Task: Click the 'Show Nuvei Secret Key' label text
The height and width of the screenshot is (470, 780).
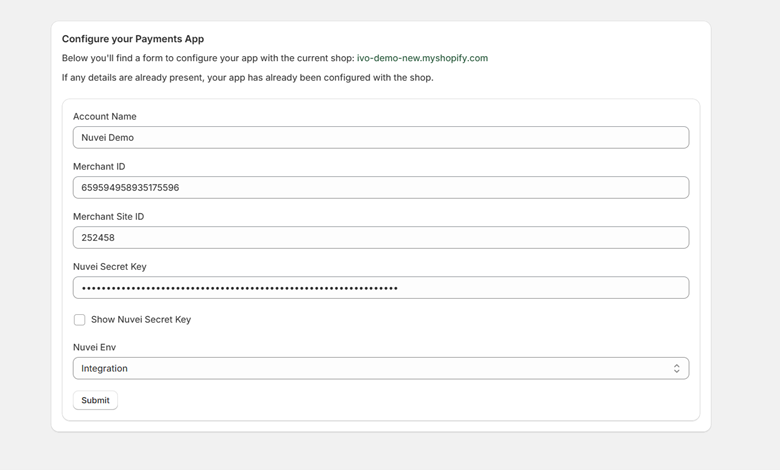Action: coord(141,320)
